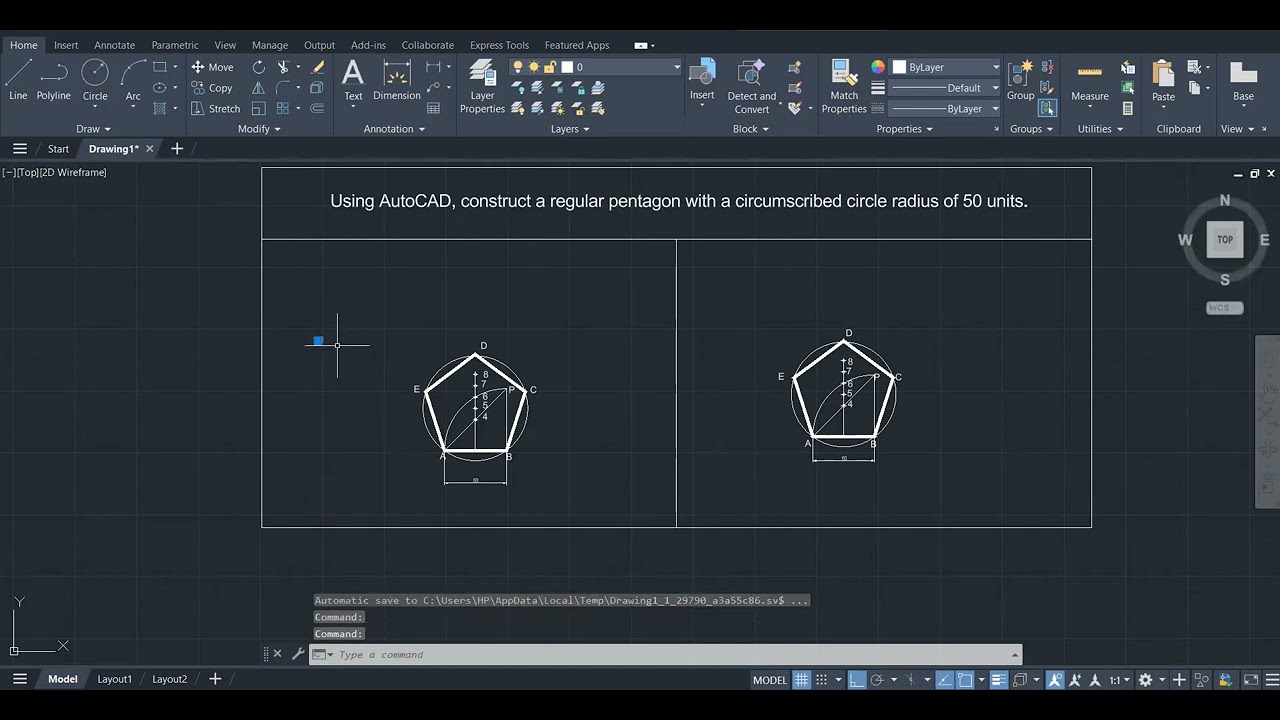Screen dimensions: 1280x720
Task: Click the Text annotation tool
Action: (x=353, y=80)
